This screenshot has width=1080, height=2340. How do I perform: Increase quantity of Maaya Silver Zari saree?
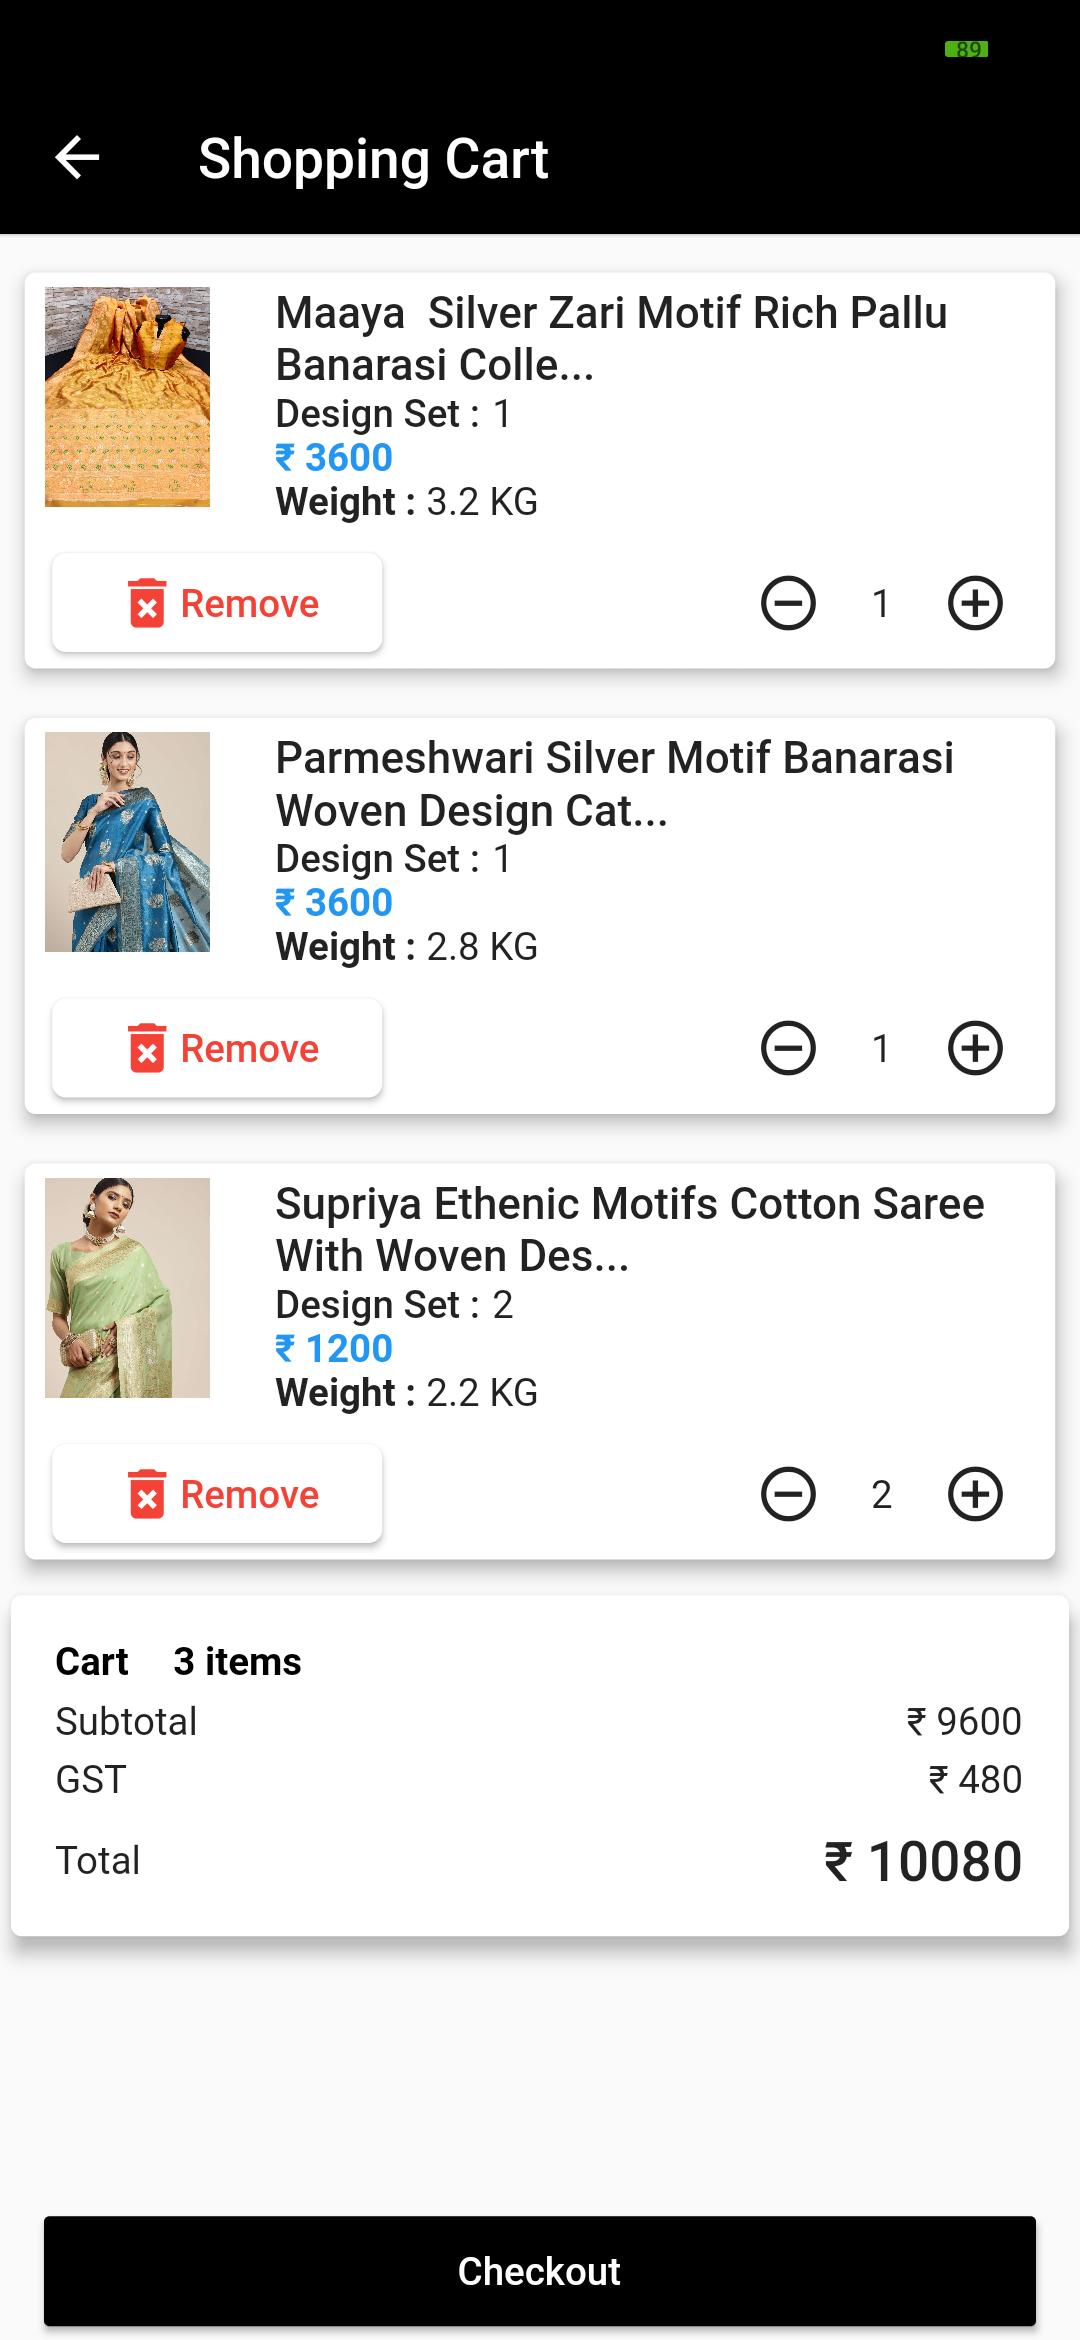[975, 603]
